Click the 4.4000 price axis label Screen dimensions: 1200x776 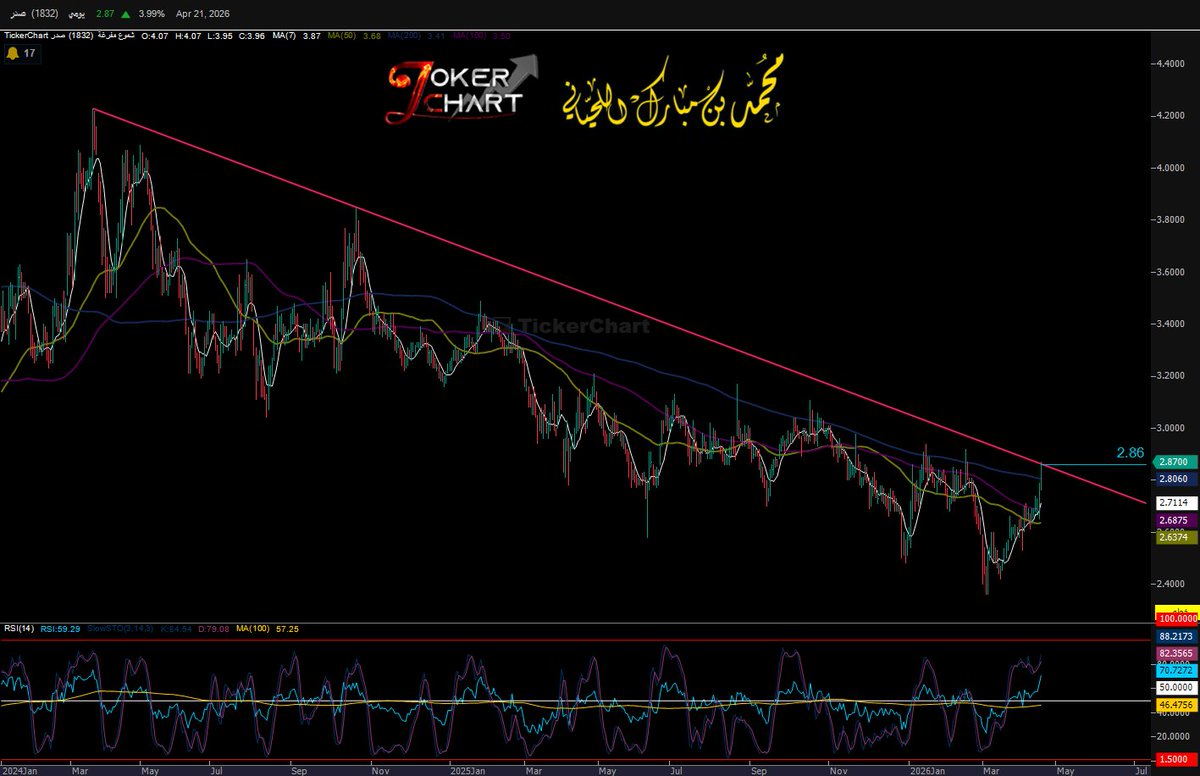(1170, 64)
